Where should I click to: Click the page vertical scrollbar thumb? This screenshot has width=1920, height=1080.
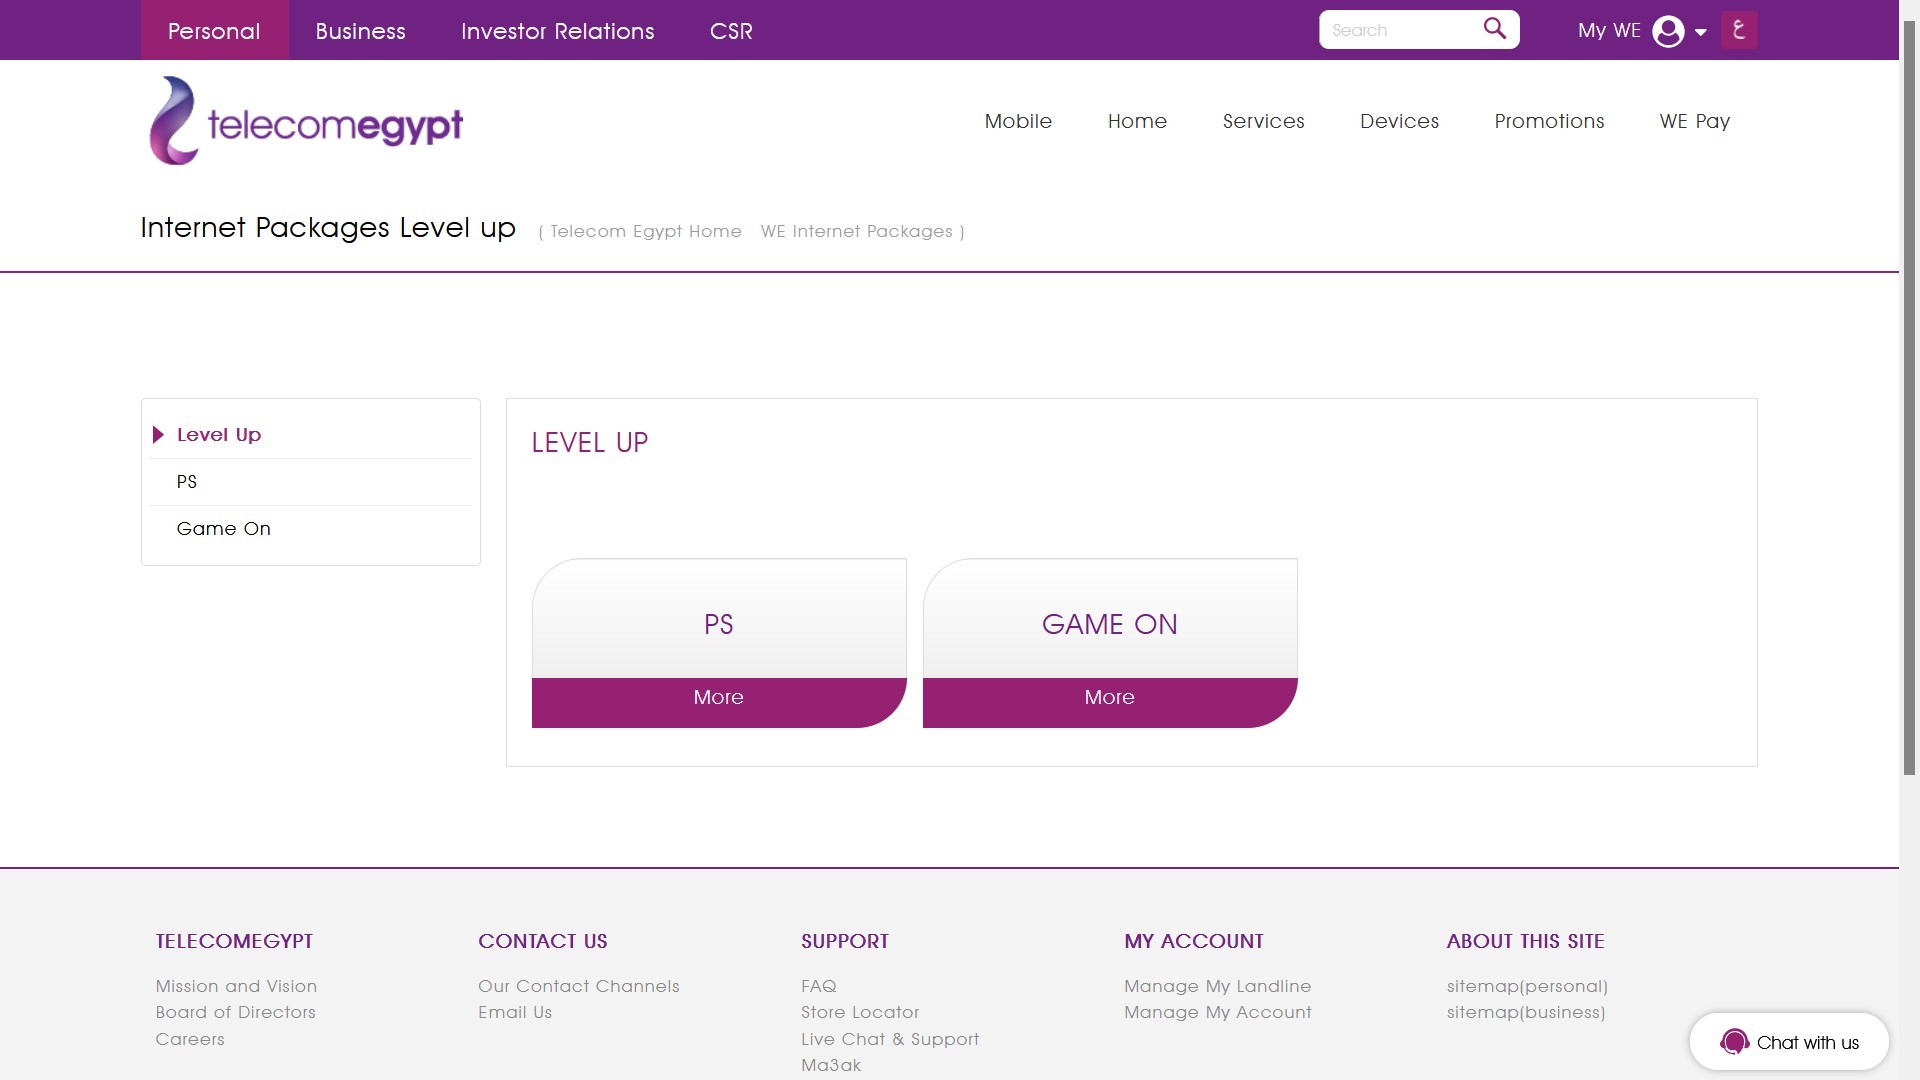1909,398
